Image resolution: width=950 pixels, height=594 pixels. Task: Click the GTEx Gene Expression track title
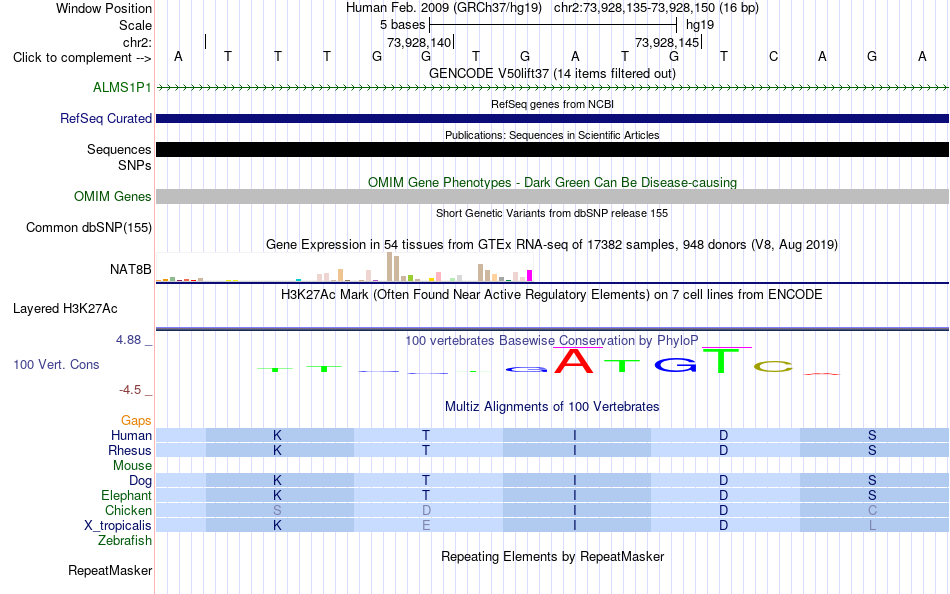(x=552, y=244)
